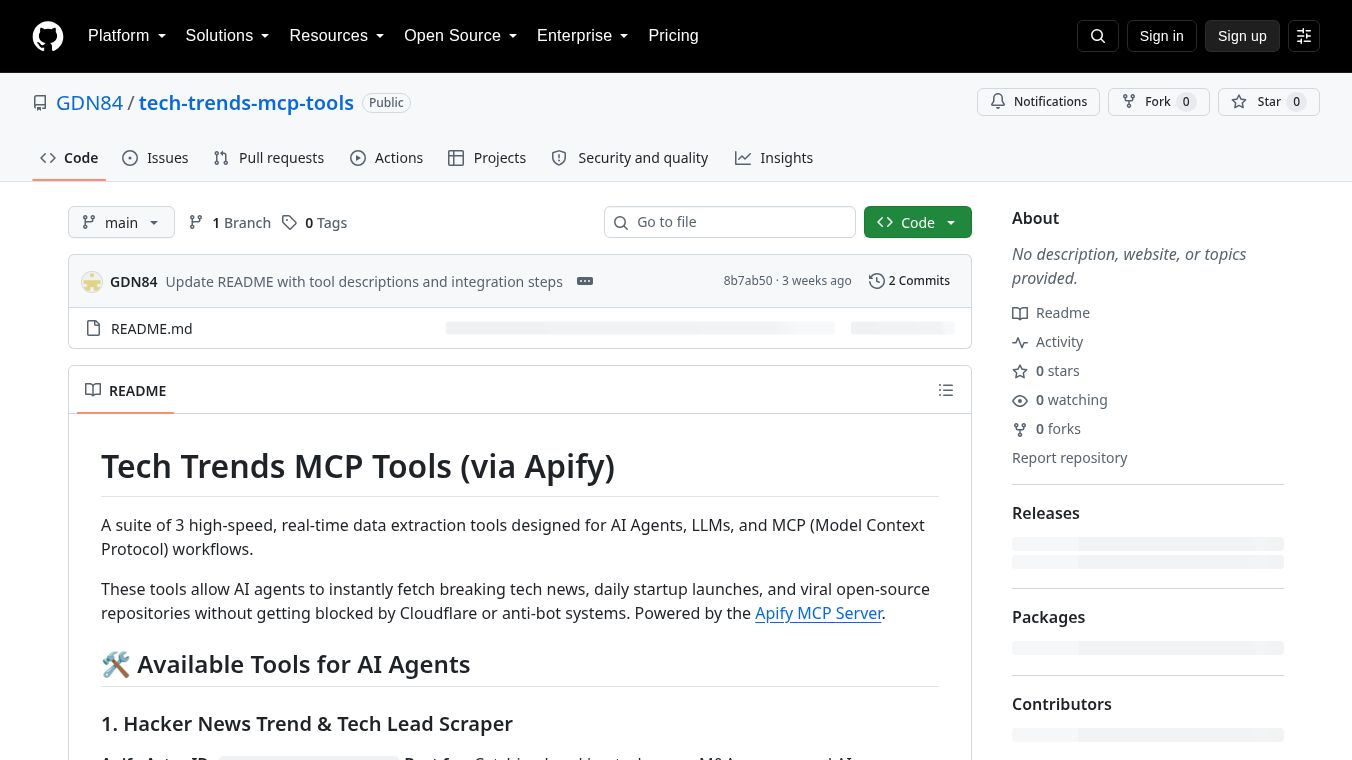
Task: Click the Hacker News Trend scraper heading
Action: [x=307, y=723]
